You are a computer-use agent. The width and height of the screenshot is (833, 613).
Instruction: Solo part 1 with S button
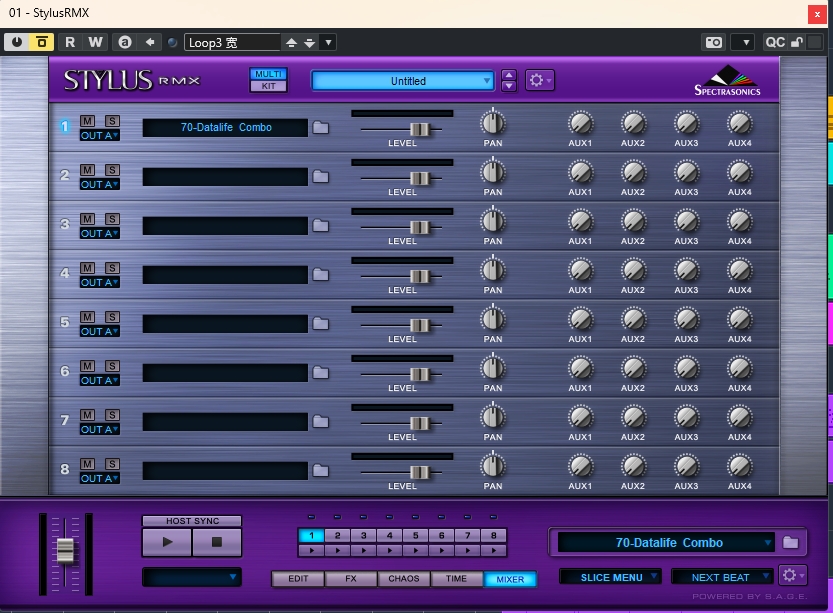112,121
